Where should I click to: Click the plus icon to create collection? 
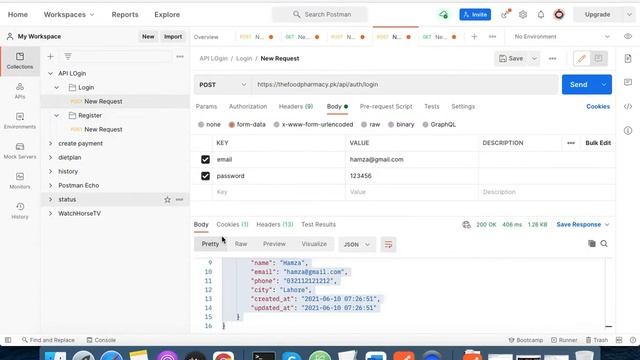click(x=50, y=57)
